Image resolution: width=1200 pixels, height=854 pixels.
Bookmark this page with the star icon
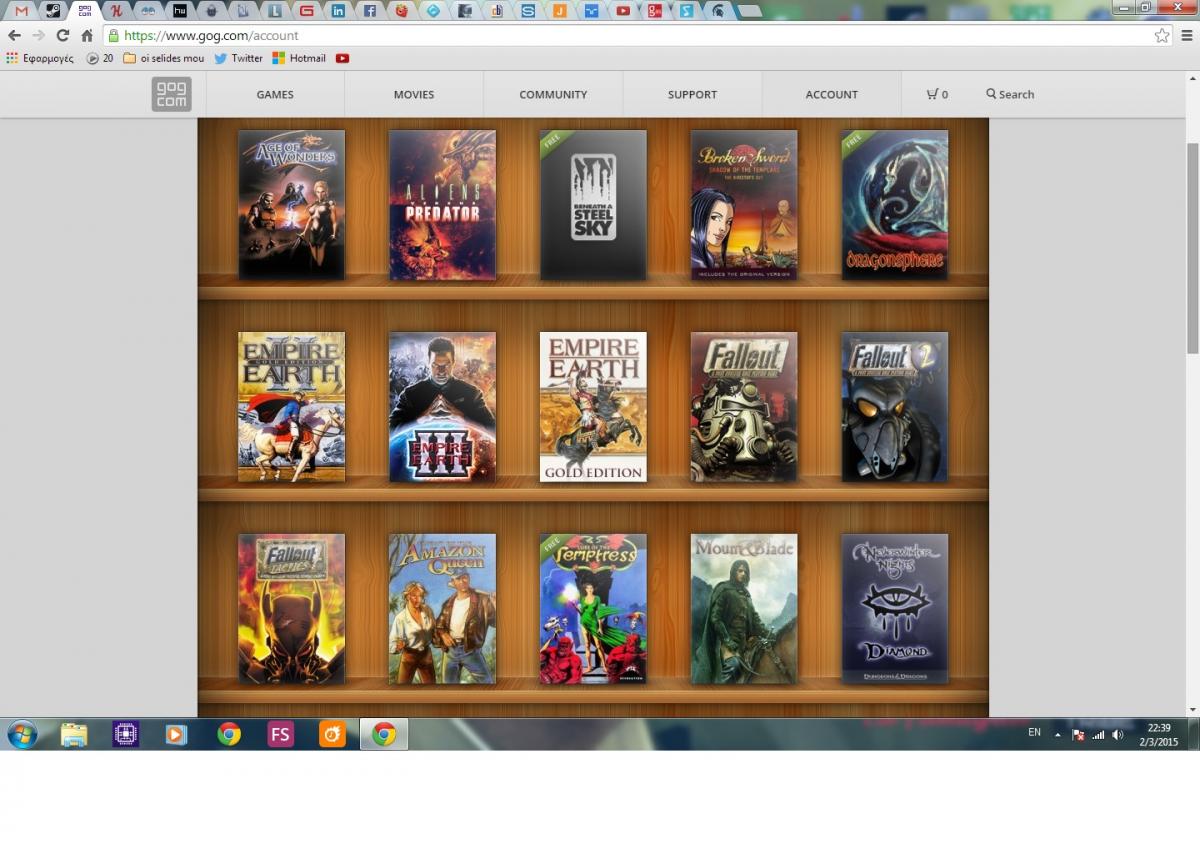(x=1161, y=35)
